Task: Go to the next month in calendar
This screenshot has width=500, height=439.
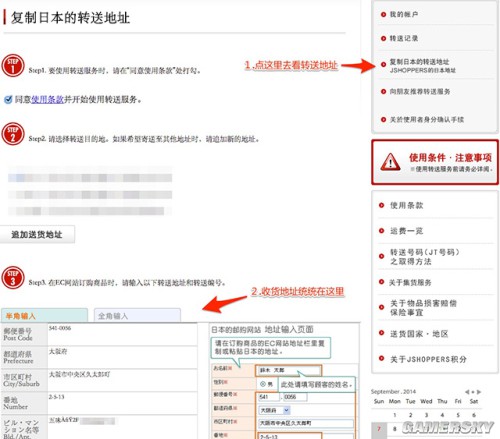Action: 479,392
